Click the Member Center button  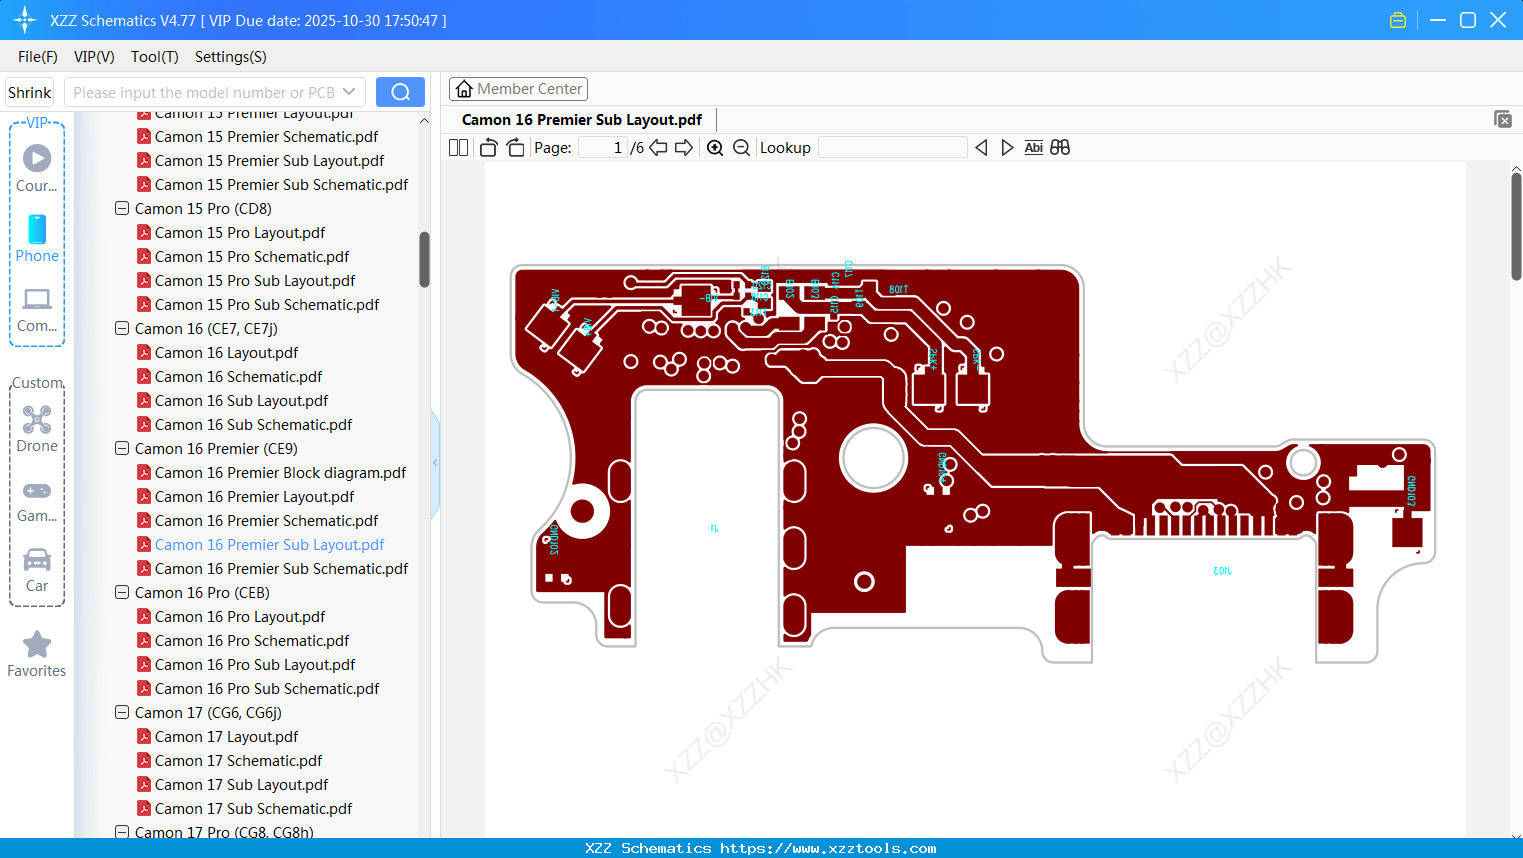pos(518,89)
